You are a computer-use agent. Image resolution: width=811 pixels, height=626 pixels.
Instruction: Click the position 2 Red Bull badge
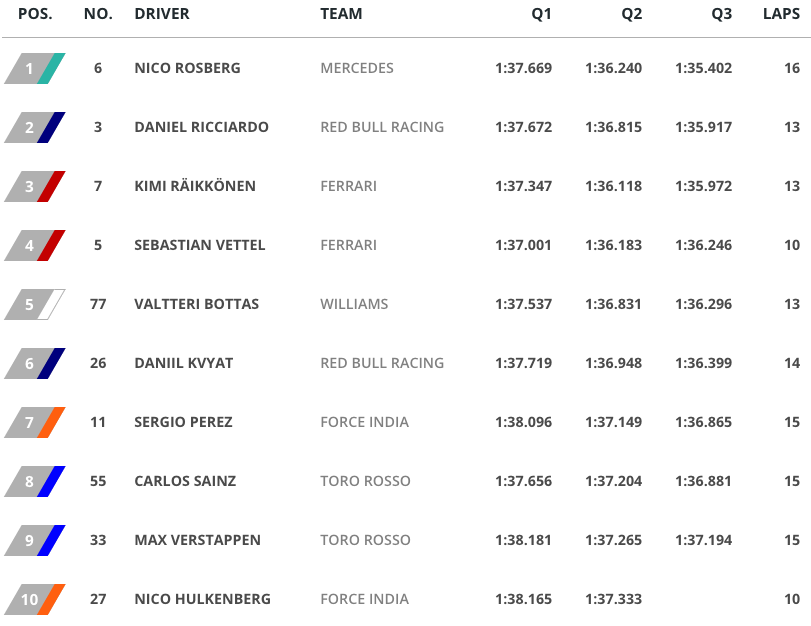[34, 128]
